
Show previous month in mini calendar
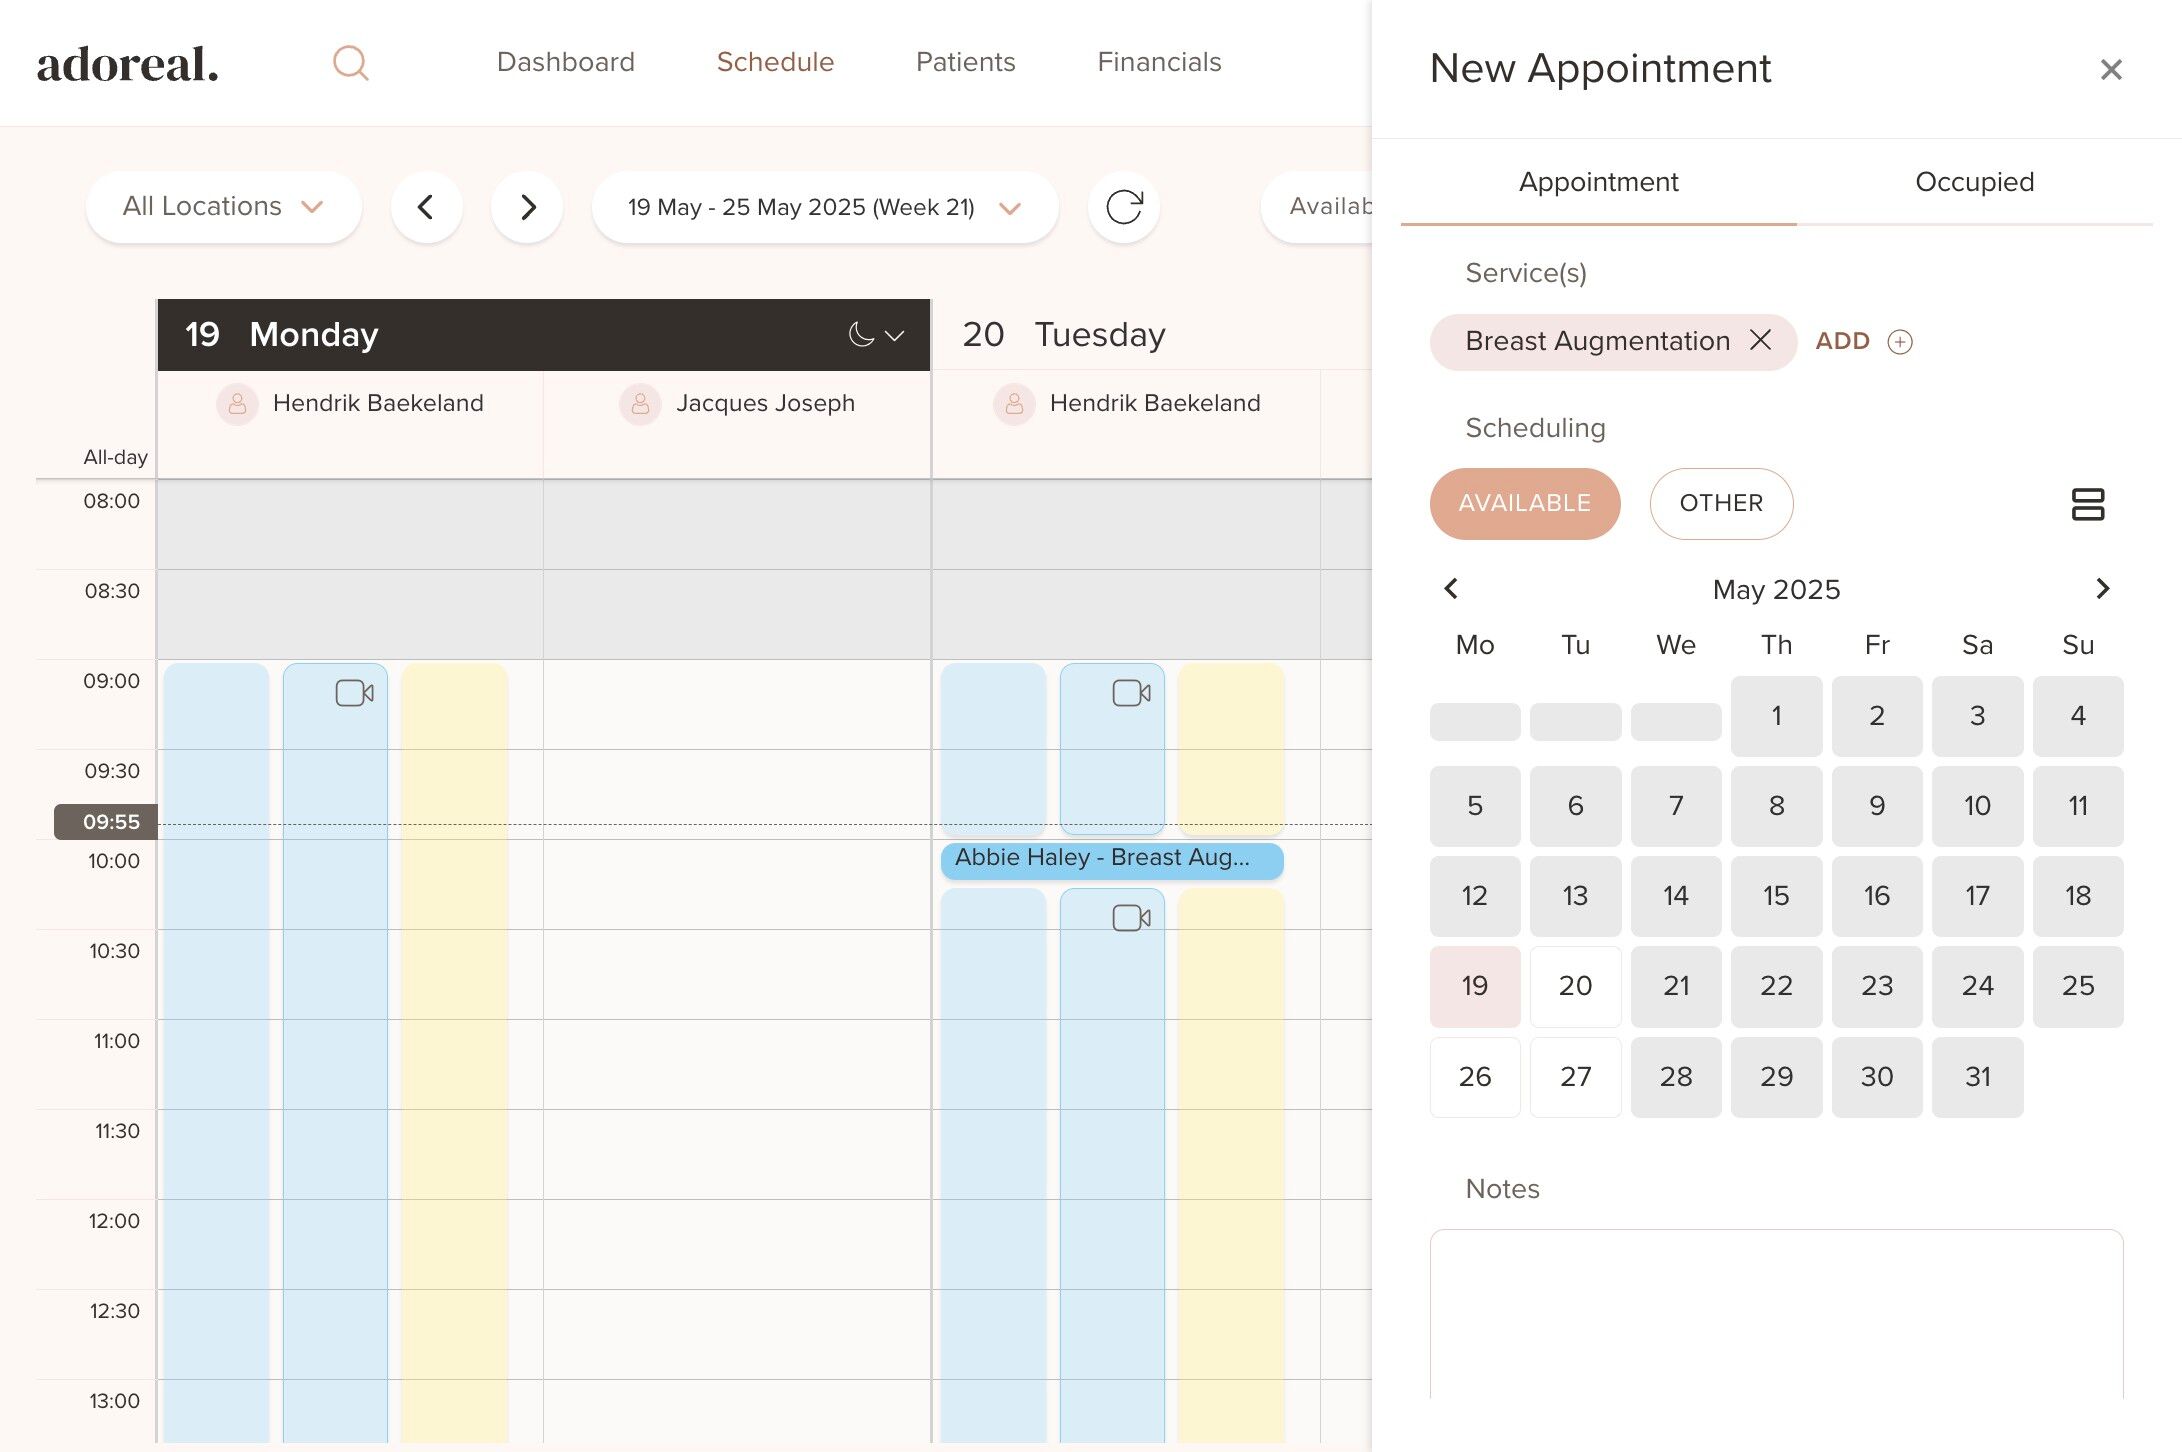click(x=1451, y=589)
